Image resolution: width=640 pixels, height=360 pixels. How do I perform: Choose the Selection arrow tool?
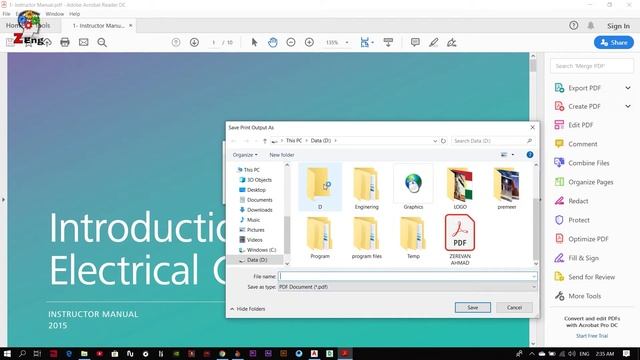click(254, 42)
